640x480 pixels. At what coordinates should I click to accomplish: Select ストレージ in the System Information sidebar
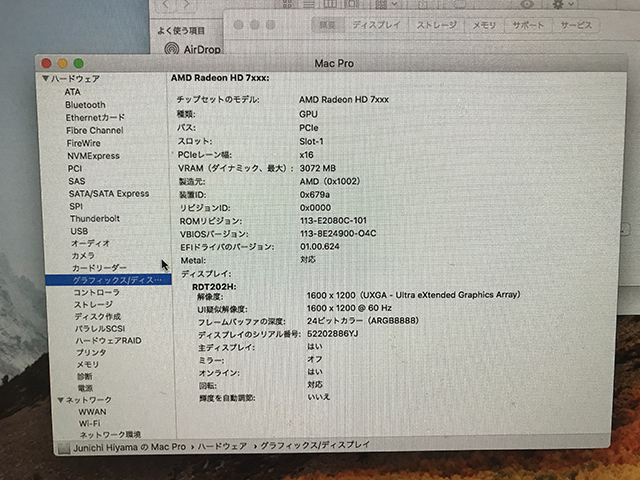point(93,304)
